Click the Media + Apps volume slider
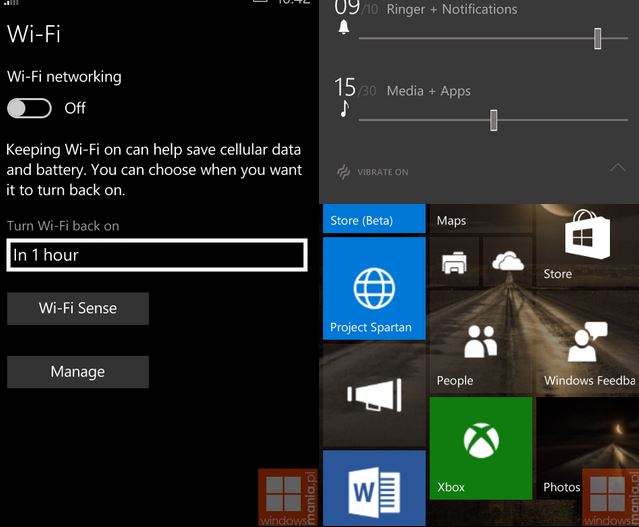This screenshot has width=639, height=527. click(494, 120)
